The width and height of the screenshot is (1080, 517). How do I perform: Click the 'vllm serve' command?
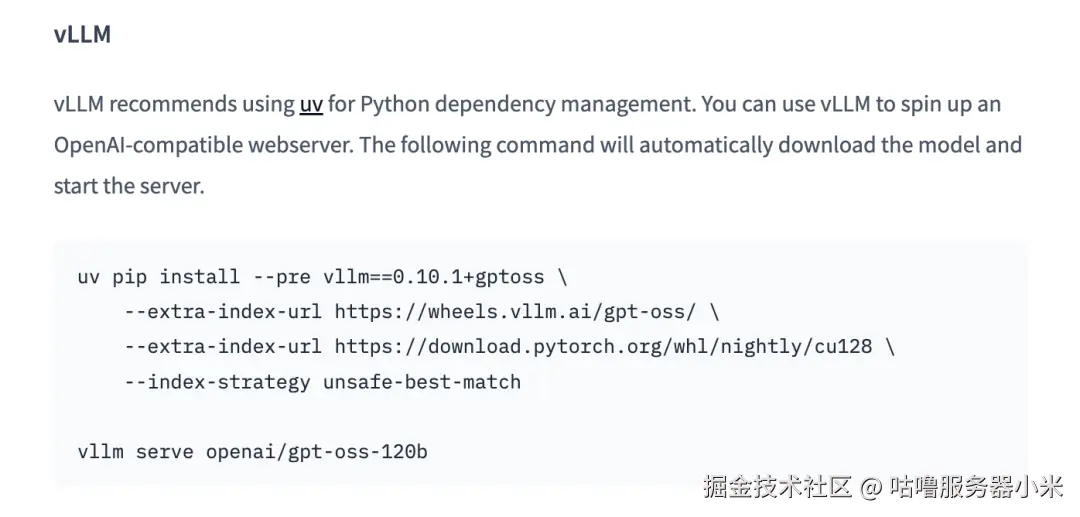pos(135,451)
